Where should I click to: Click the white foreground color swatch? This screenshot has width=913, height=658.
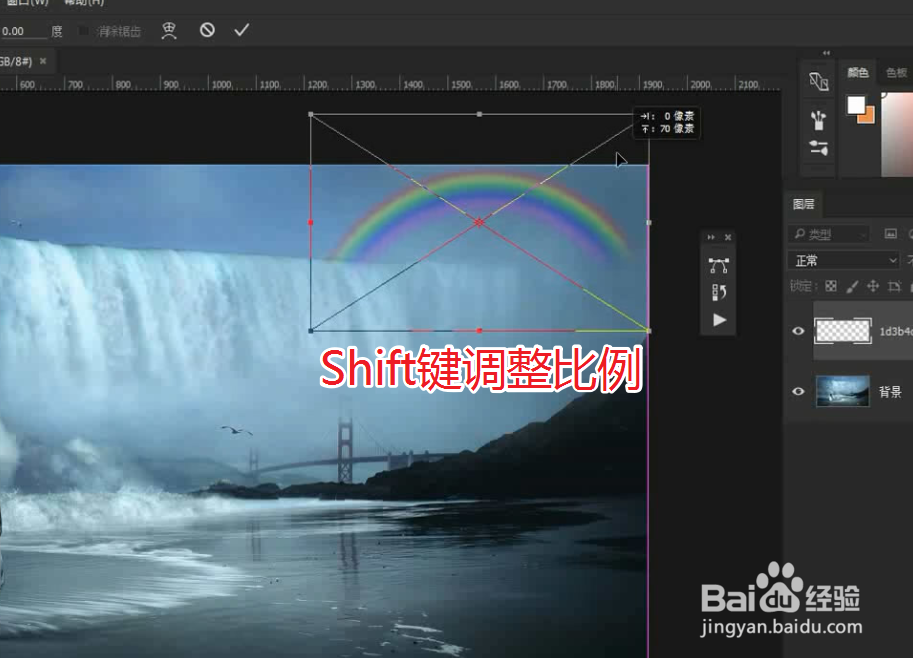[x=855, y=105]
